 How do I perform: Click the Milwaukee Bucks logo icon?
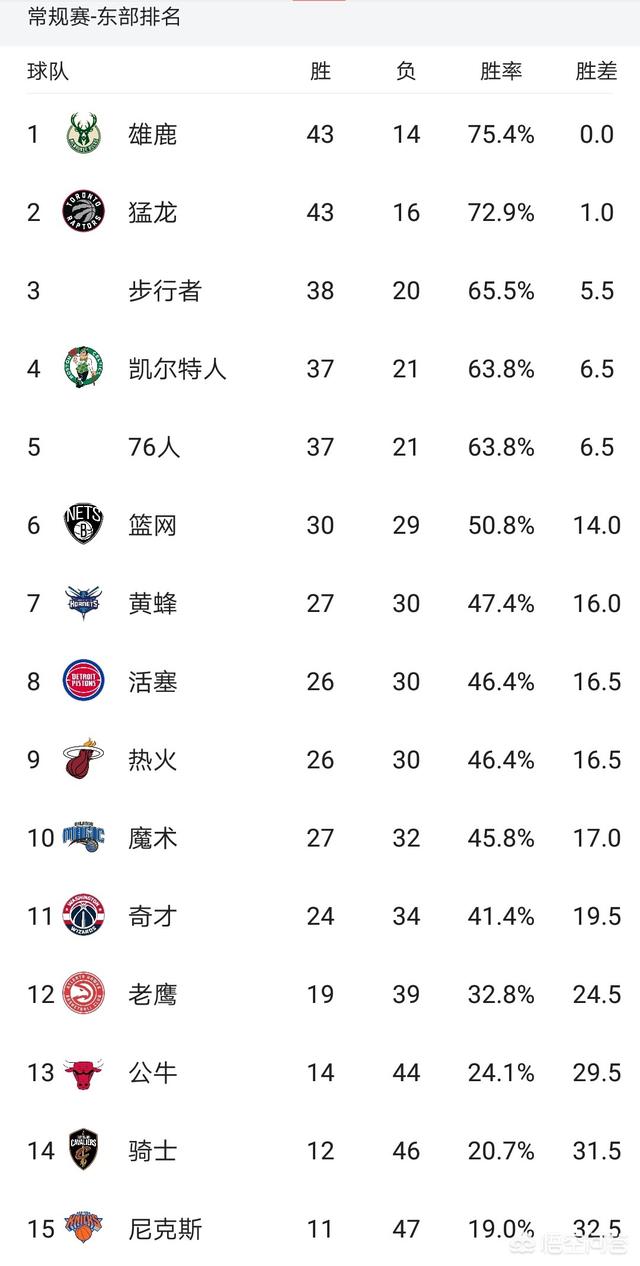tap(84, 133)
